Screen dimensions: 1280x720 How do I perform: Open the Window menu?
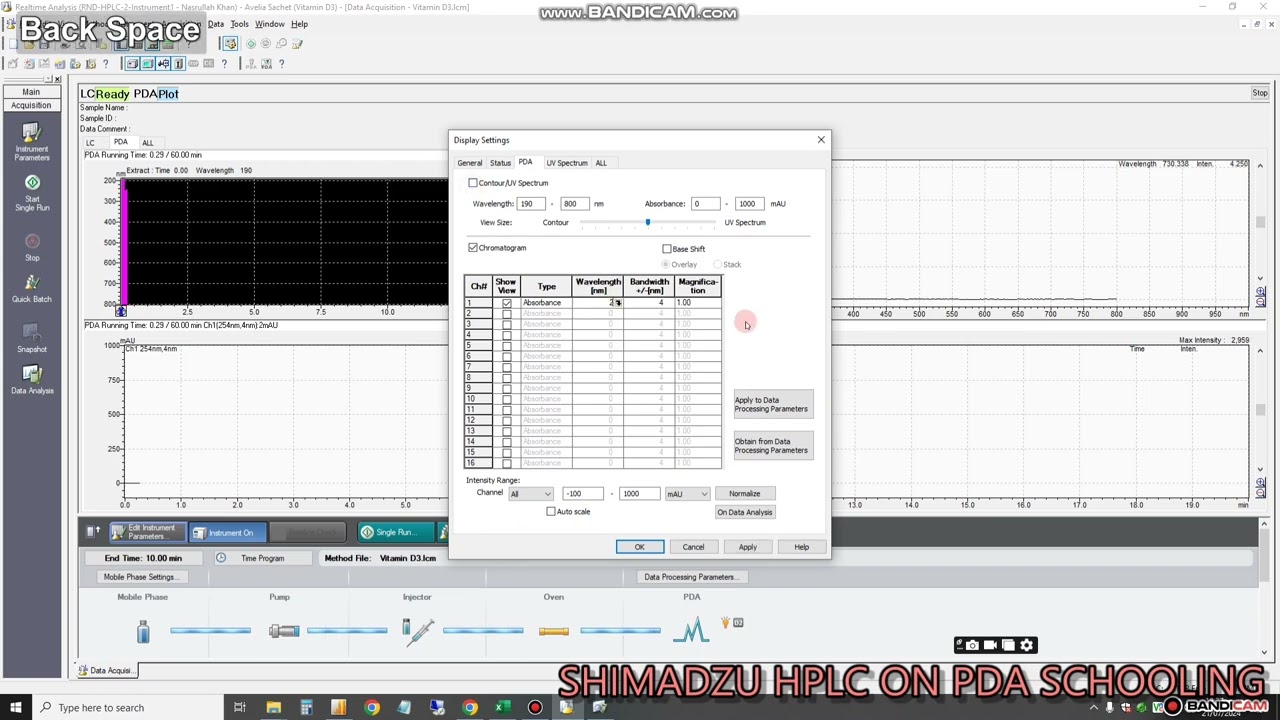coord(269,24)
